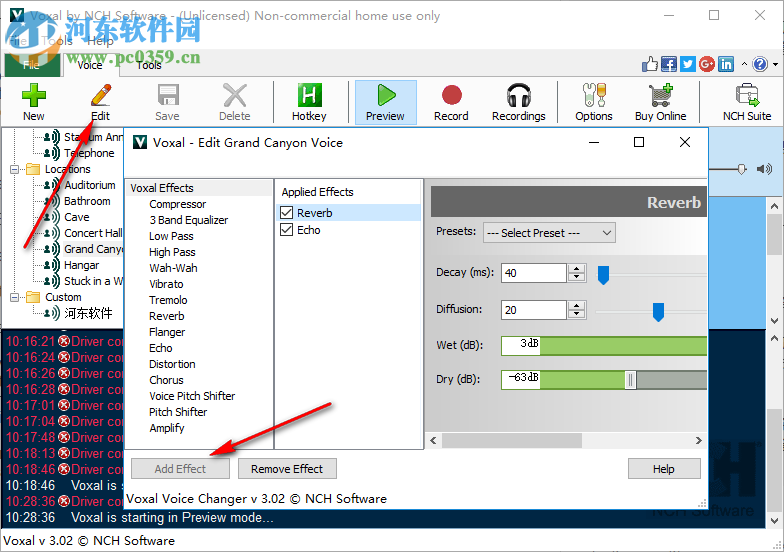Open the Hotkey settings icon
This screenshot has height=552, width=784.
310,95
